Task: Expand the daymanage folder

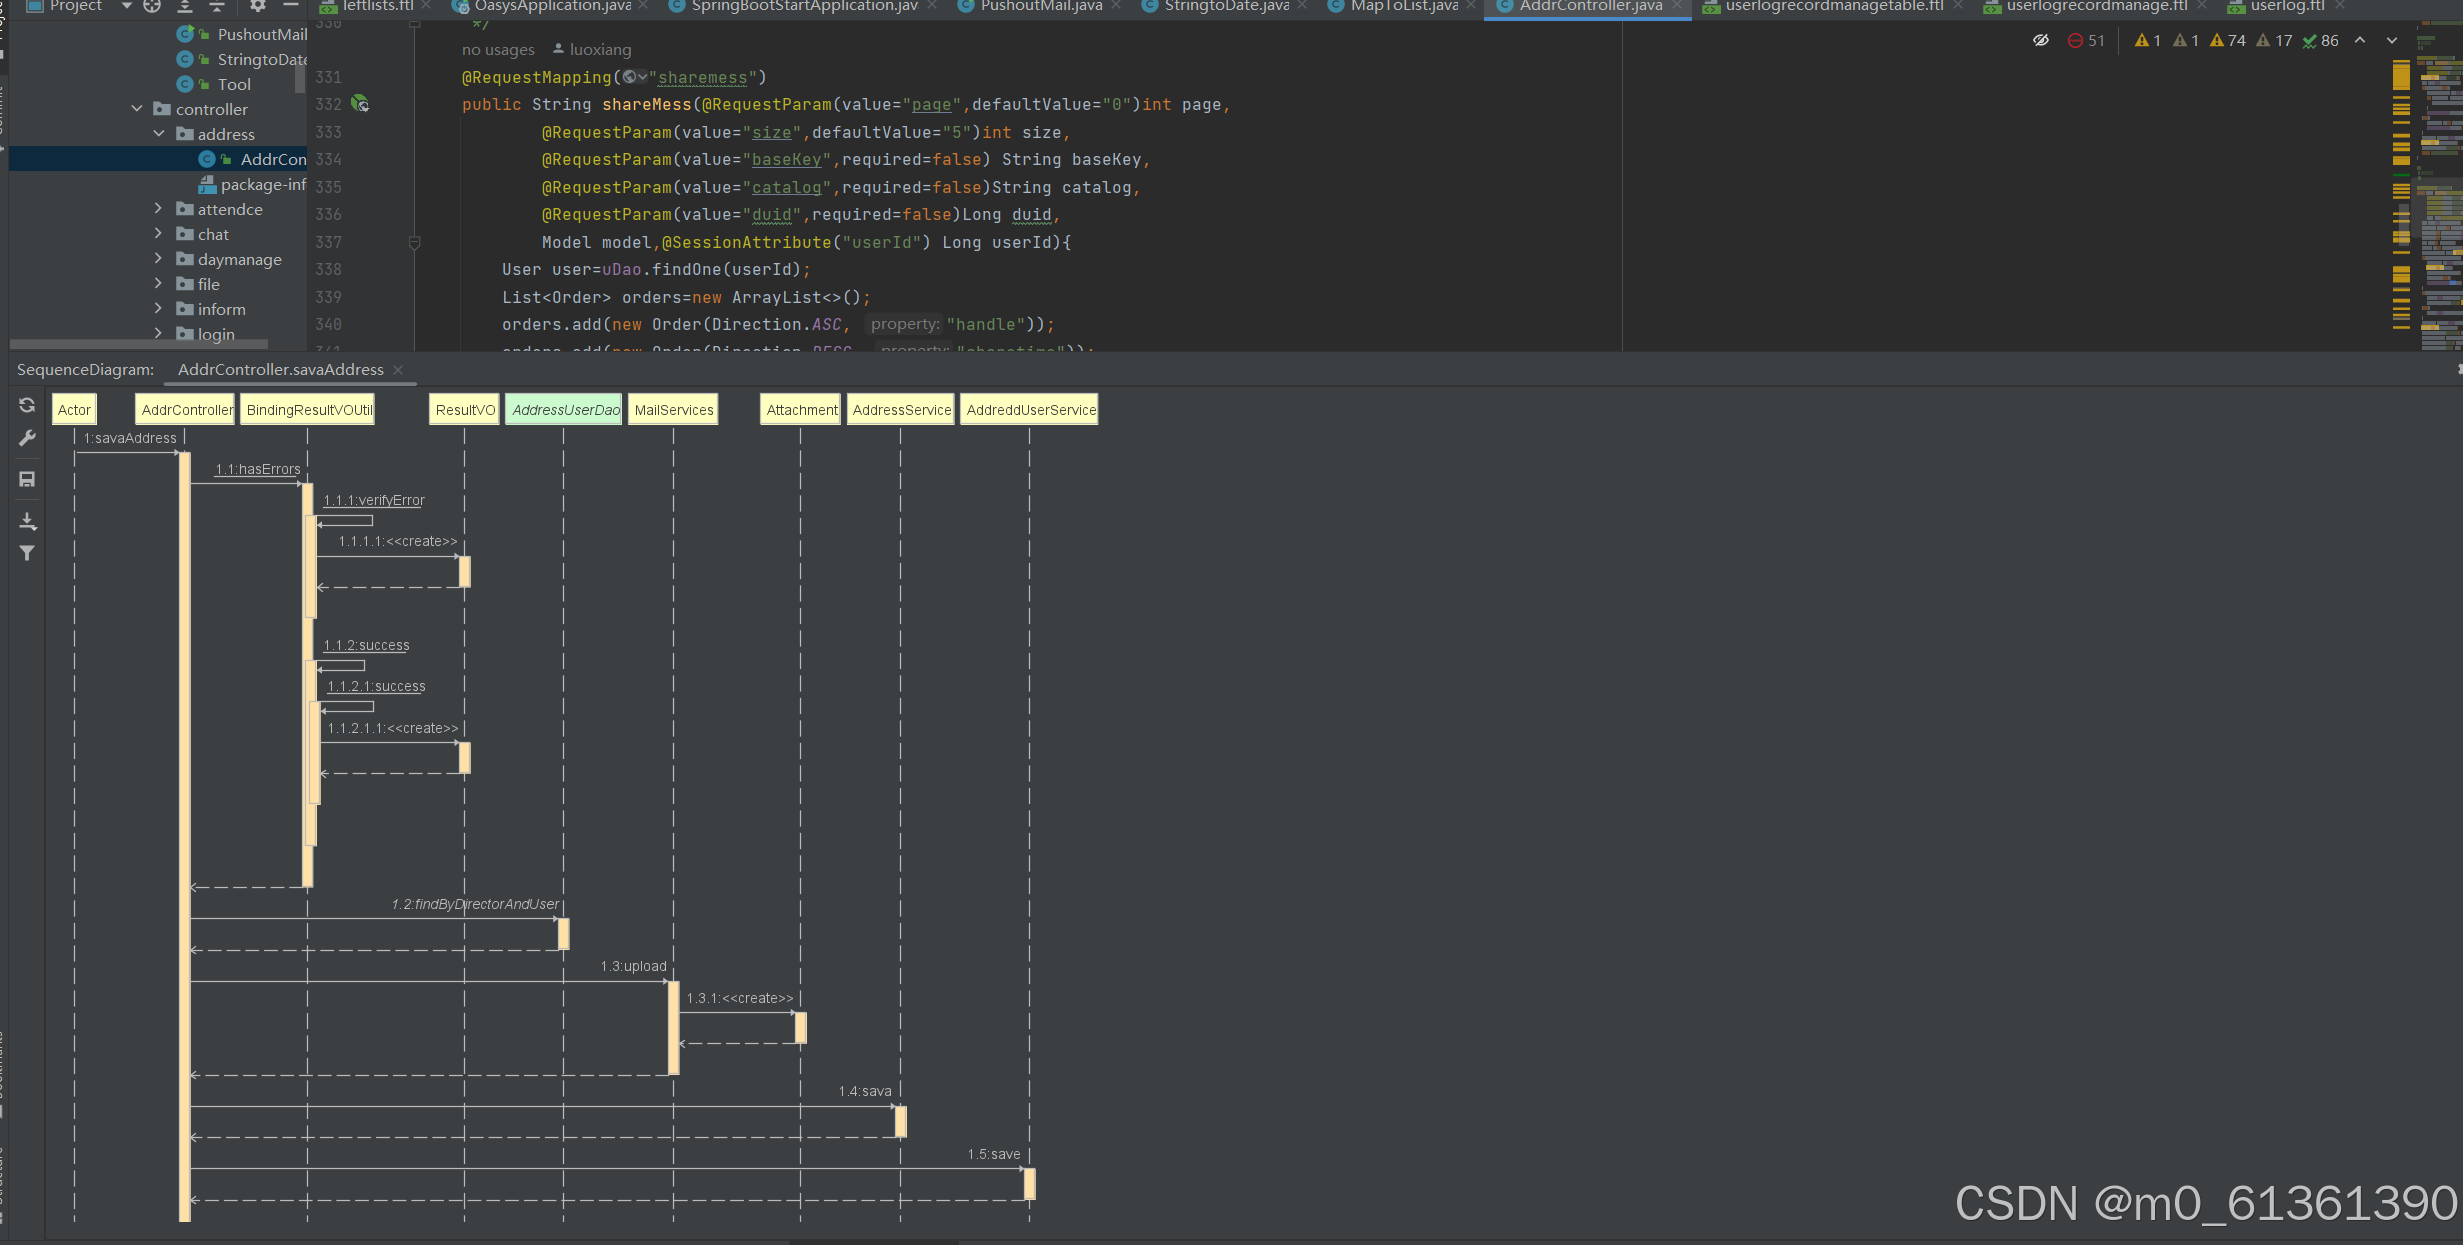Action: pyautogui.click(x=158, y=259)
